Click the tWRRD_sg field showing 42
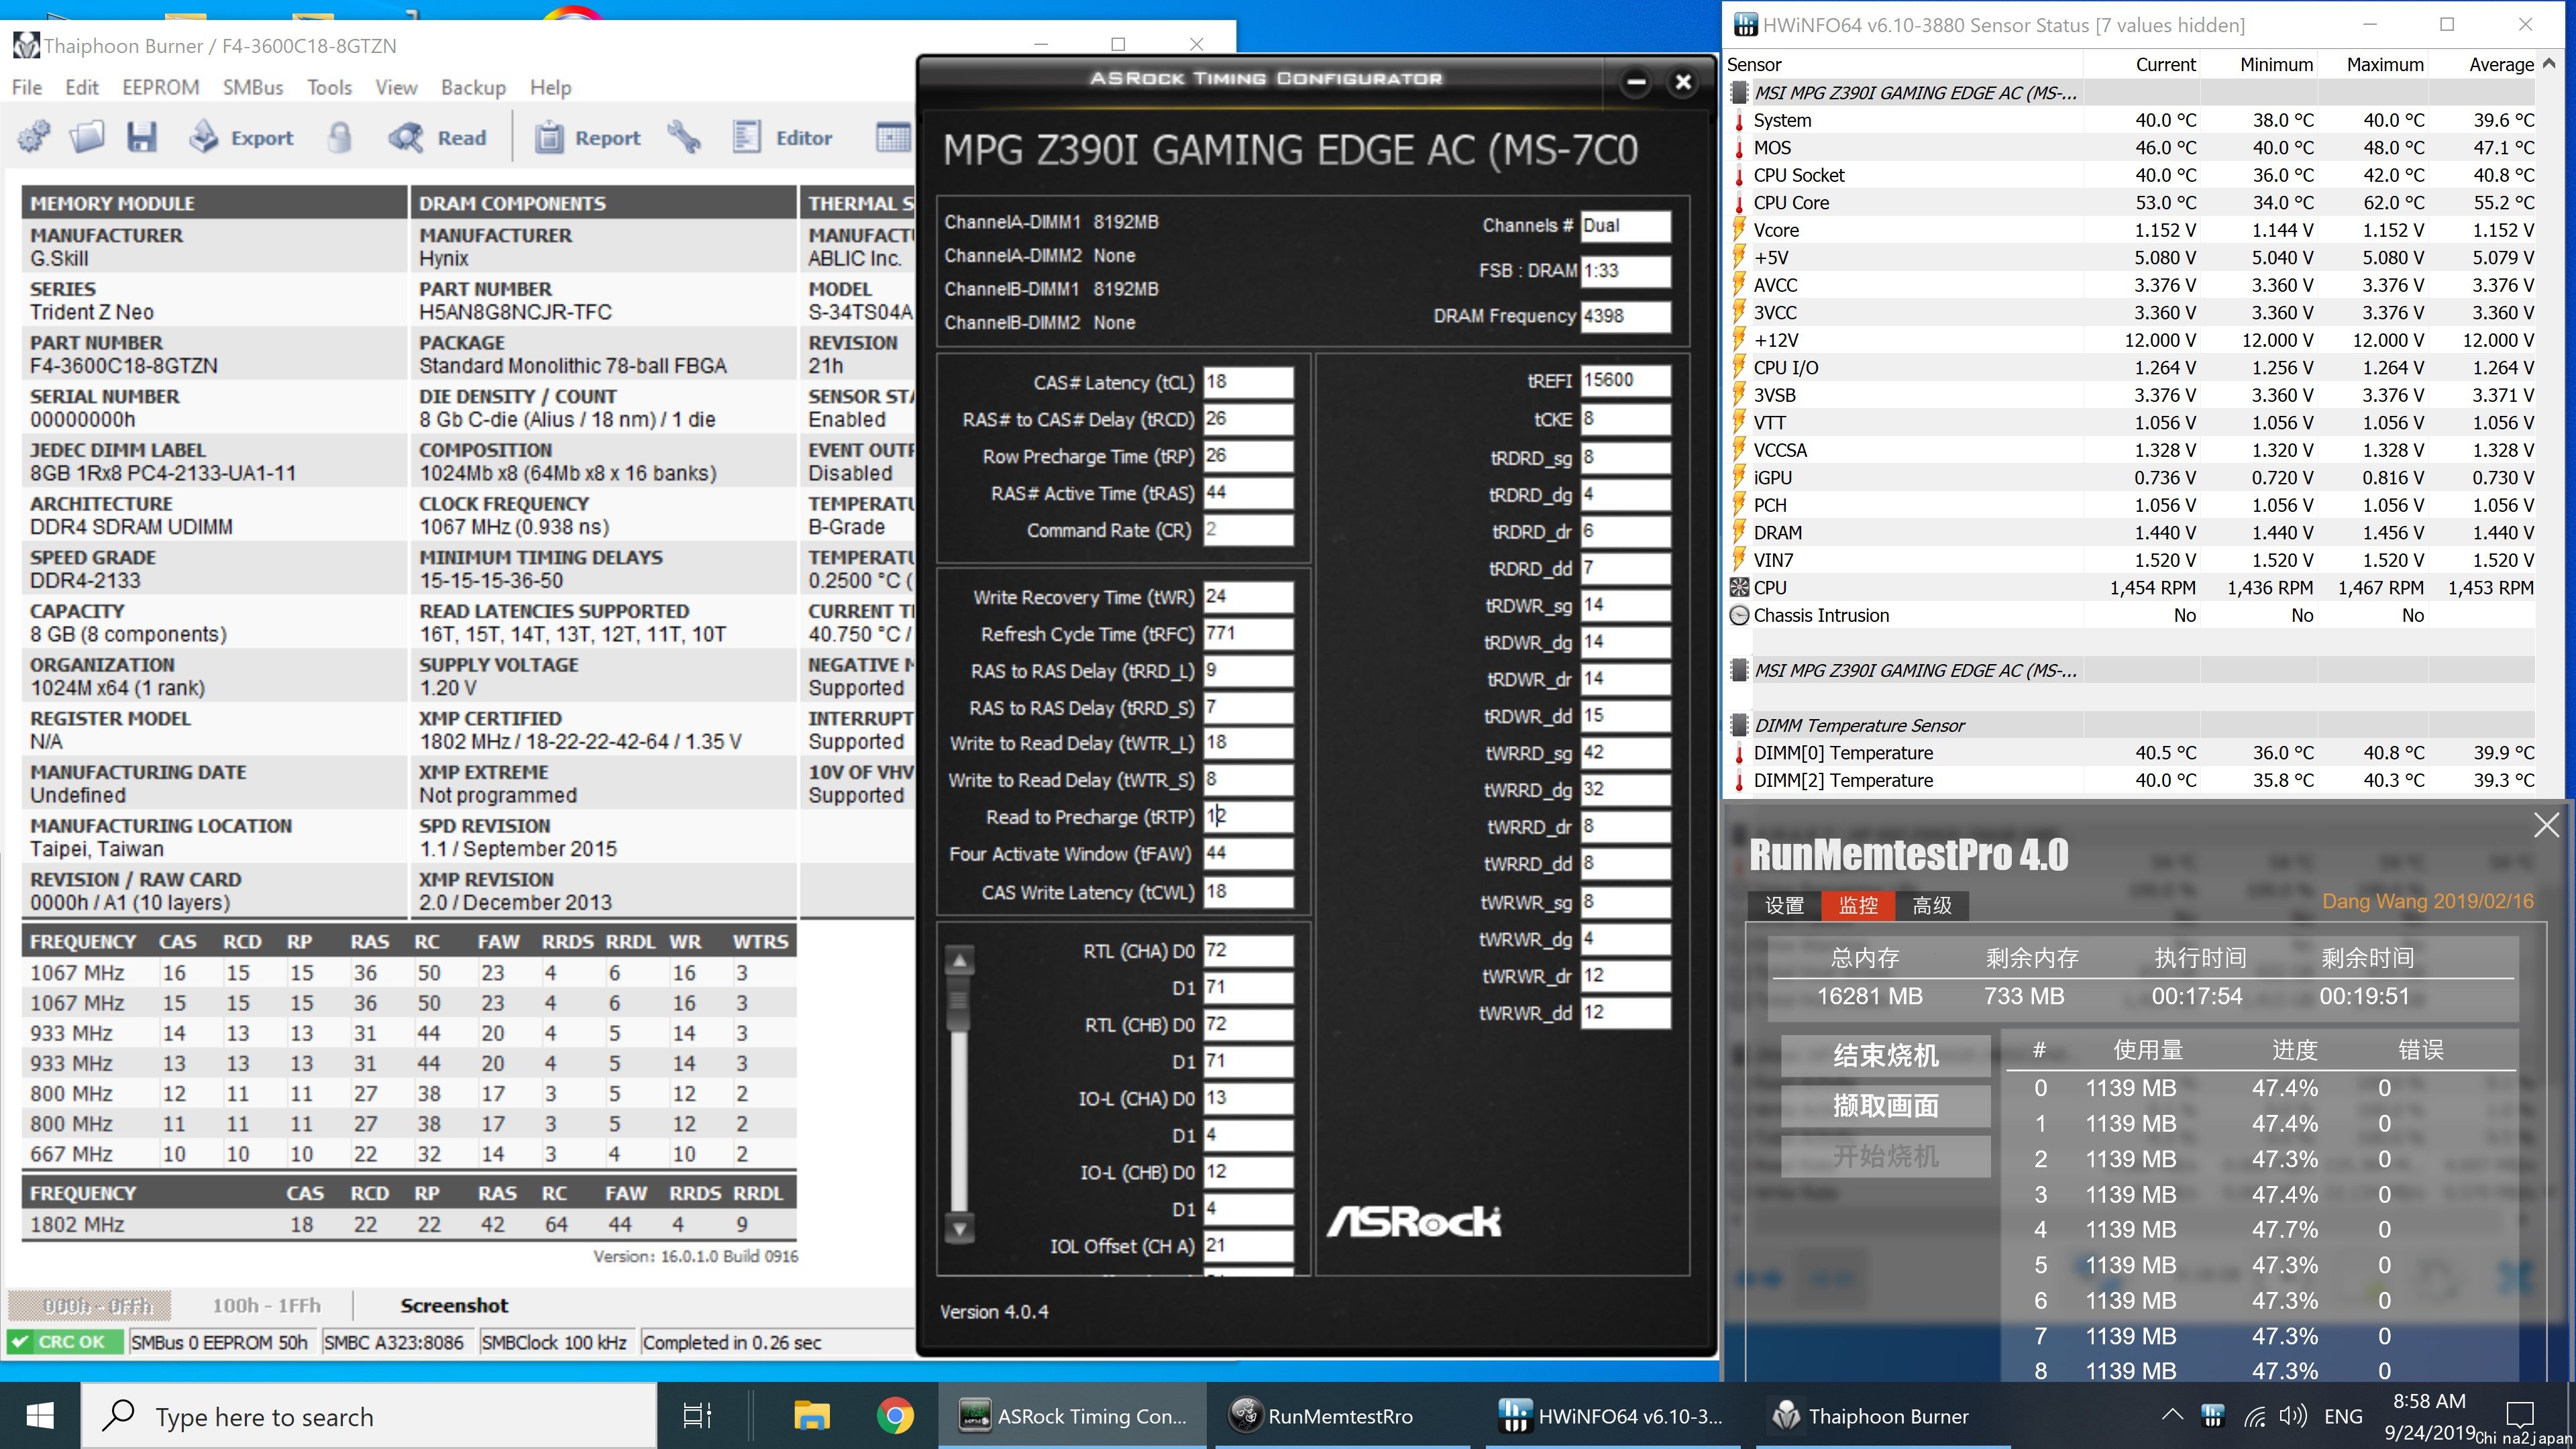Image resolution: width=2576 pixels, height=1449 pixels. click(1625, 753)
